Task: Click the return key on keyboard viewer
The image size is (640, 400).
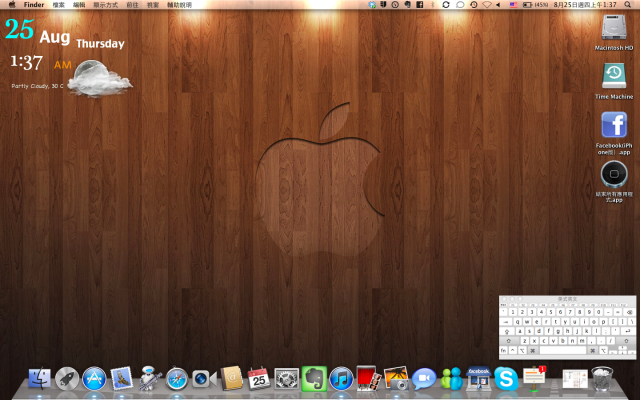Action: [629, 331]
